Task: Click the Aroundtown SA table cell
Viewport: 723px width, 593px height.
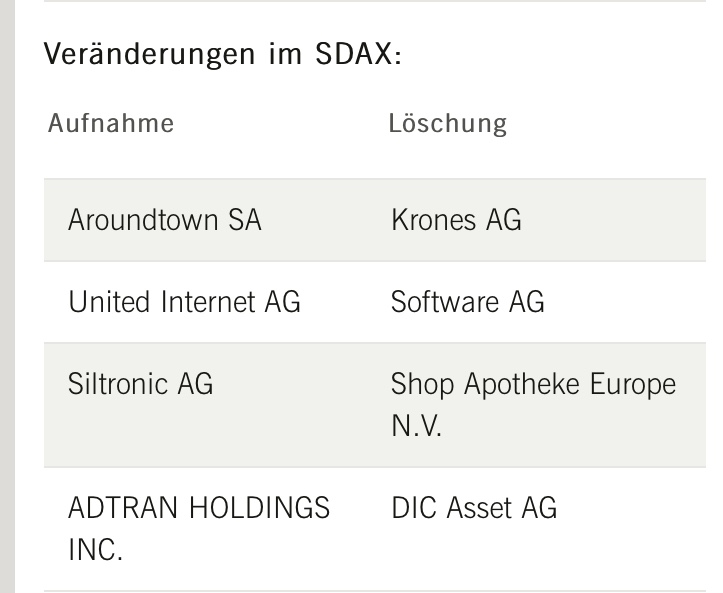Action: coord(164,220)
